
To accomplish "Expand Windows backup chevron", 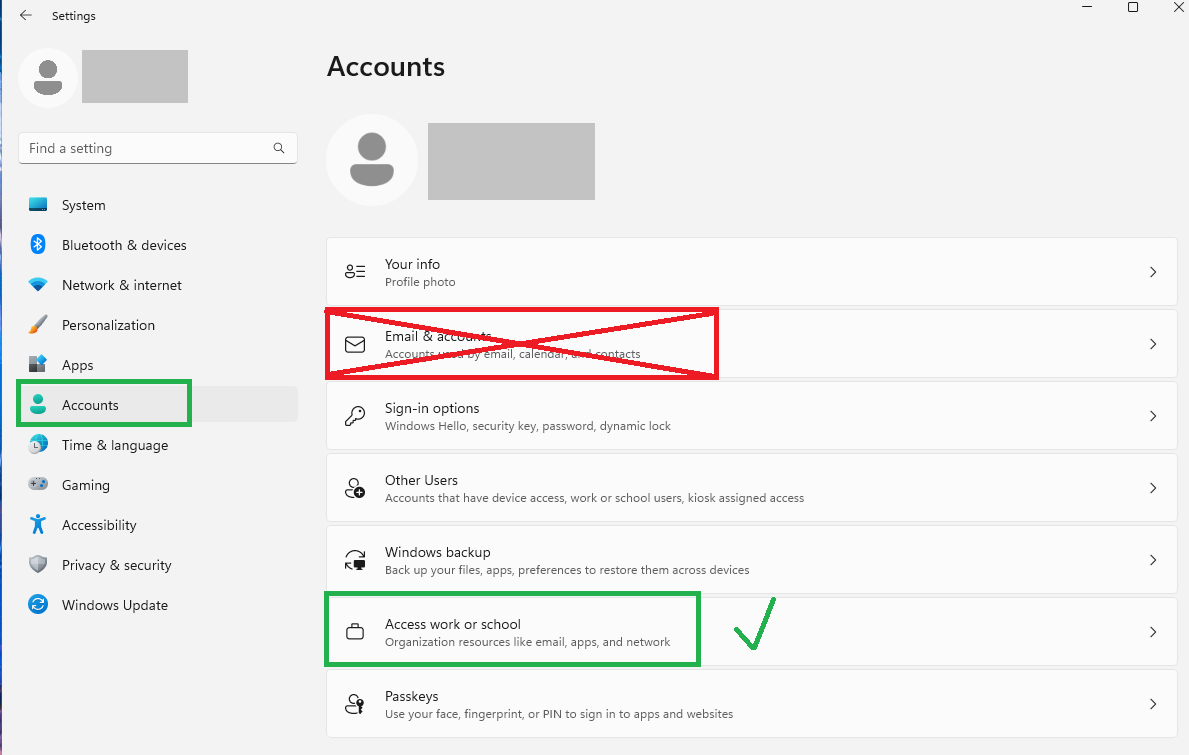I will coord(1153,560).
